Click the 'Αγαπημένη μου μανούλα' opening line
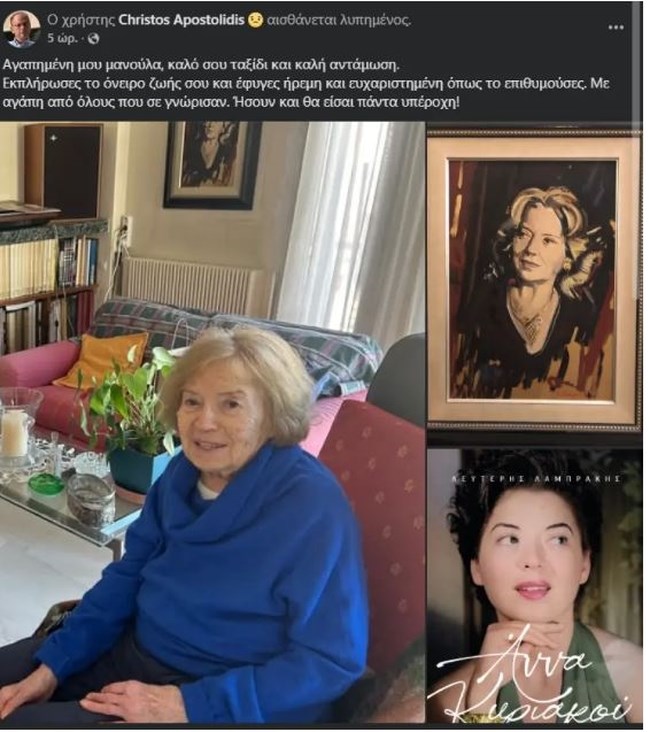The image size is (650, 732). [201, 64]
